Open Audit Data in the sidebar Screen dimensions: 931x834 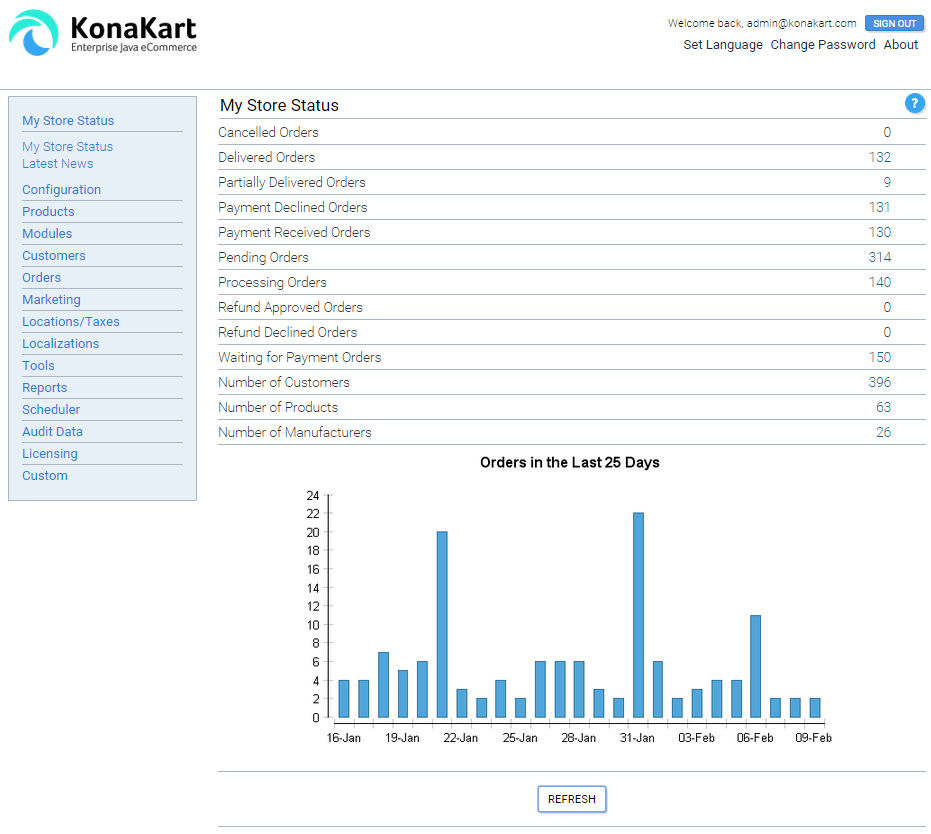pyautogui.click(x=52, y=432)
